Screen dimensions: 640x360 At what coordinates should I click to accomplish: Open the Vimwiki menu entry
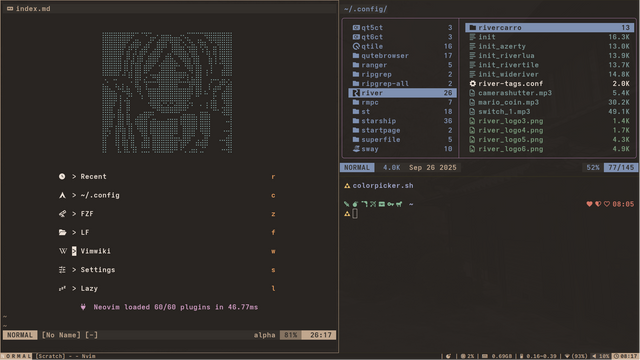pyautogui.click(x=96, y=251)
